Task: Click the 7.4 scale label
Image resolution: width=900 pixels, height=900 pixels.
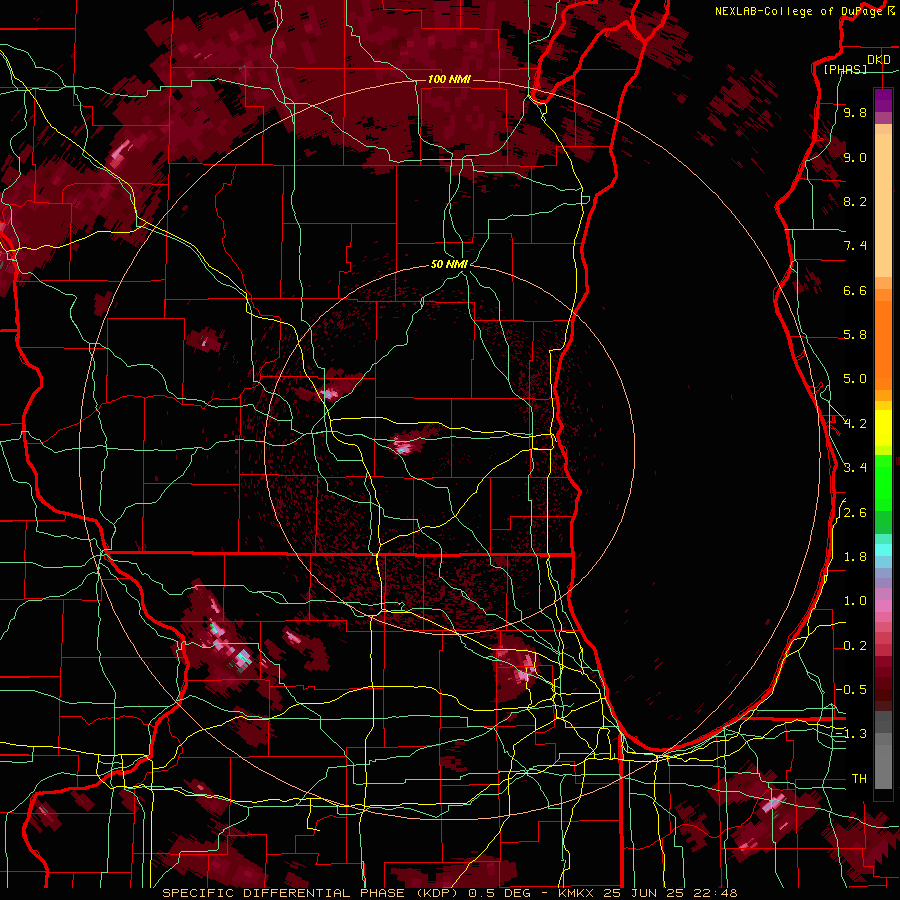Action: pyautogui.click(x=855, y=246)
